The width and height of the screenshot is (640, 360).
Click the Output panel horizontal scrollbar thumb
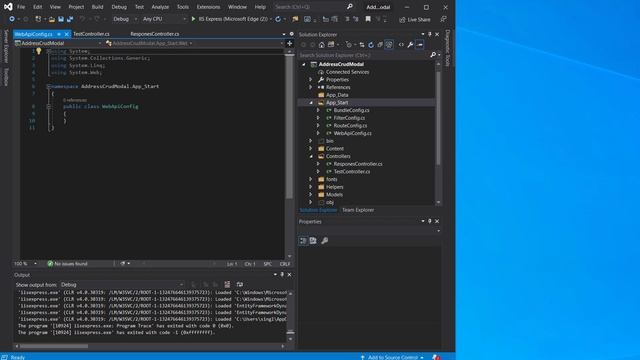[54, 346]
